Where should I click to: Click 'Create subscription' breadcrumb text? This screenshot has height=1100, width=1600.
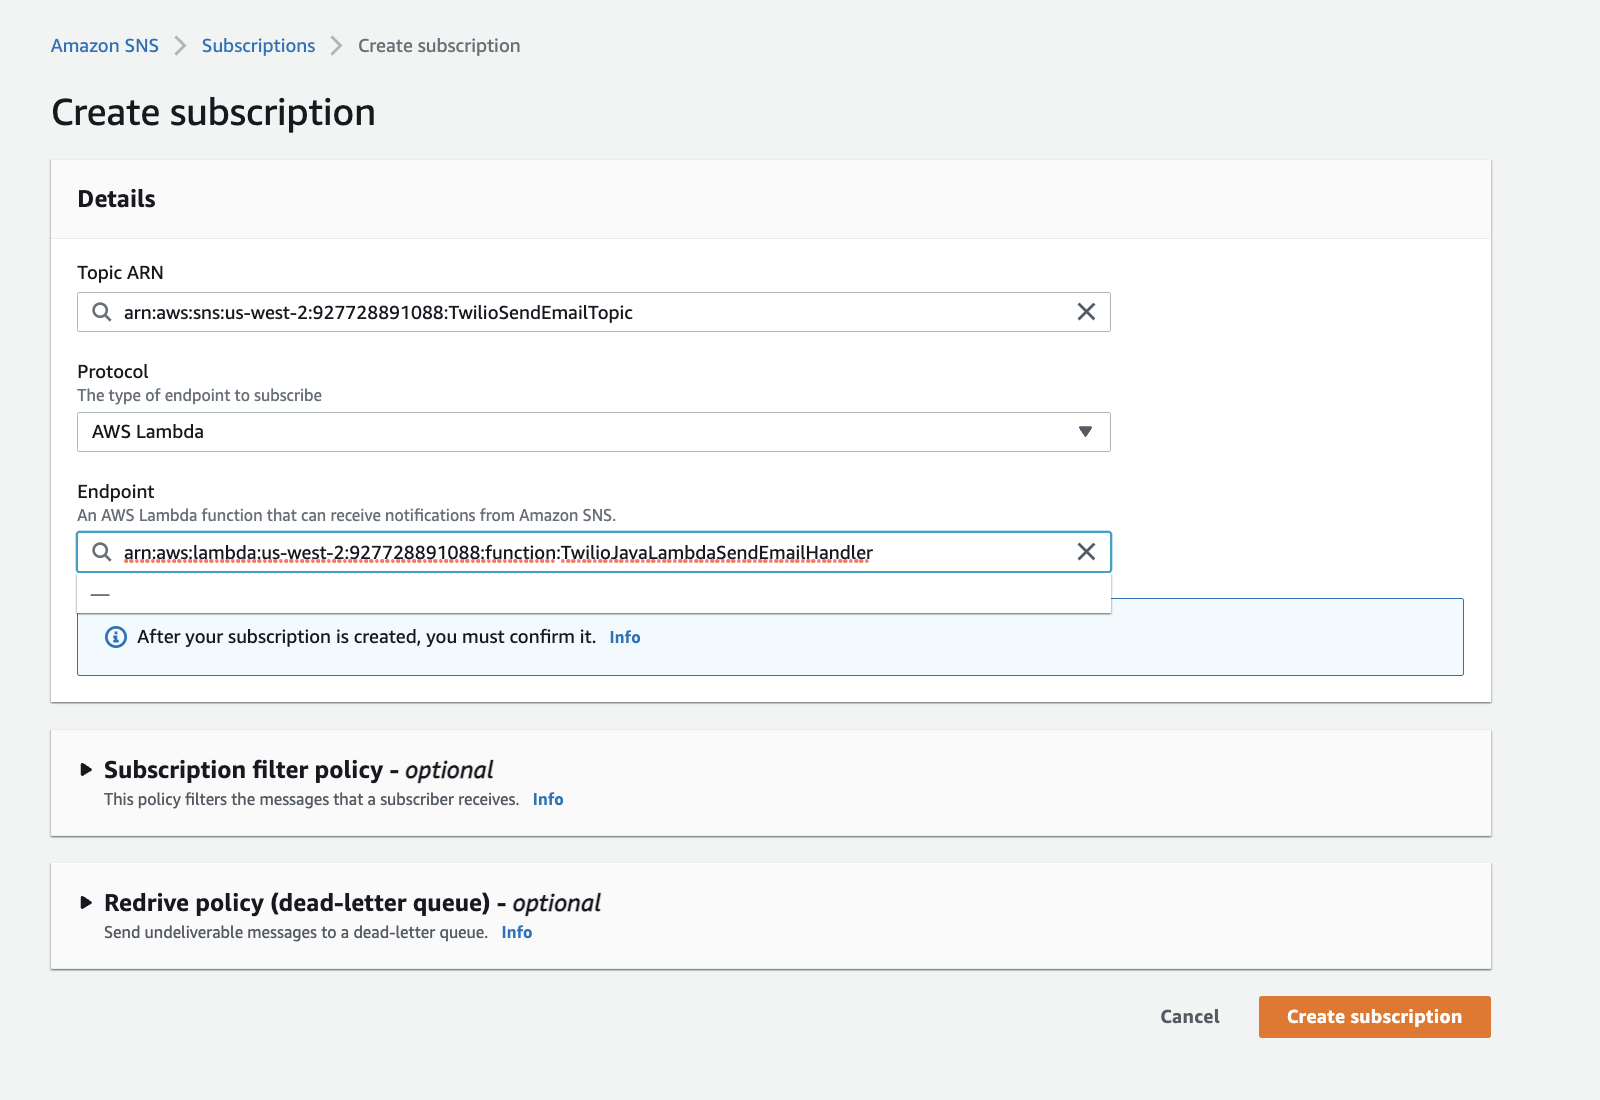click(x=439, y=46)
